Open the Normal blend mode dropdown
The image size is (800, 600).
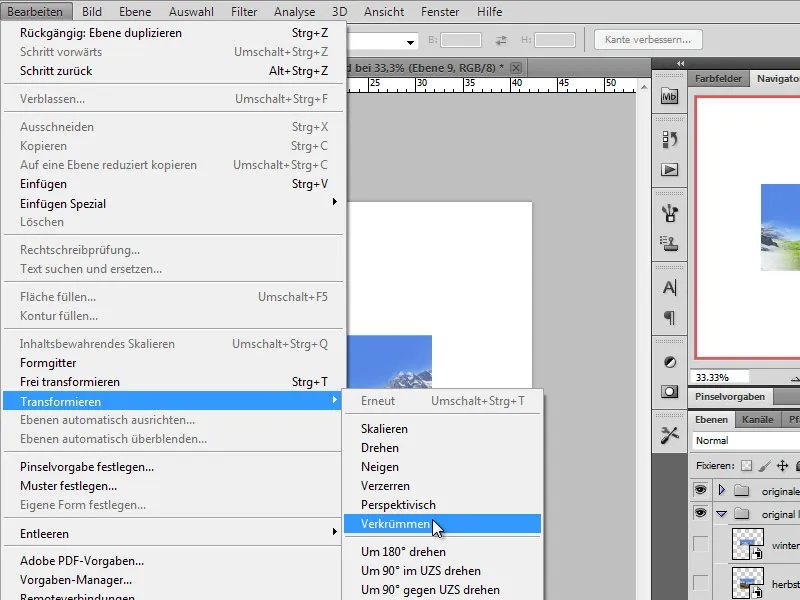point(746,441)
